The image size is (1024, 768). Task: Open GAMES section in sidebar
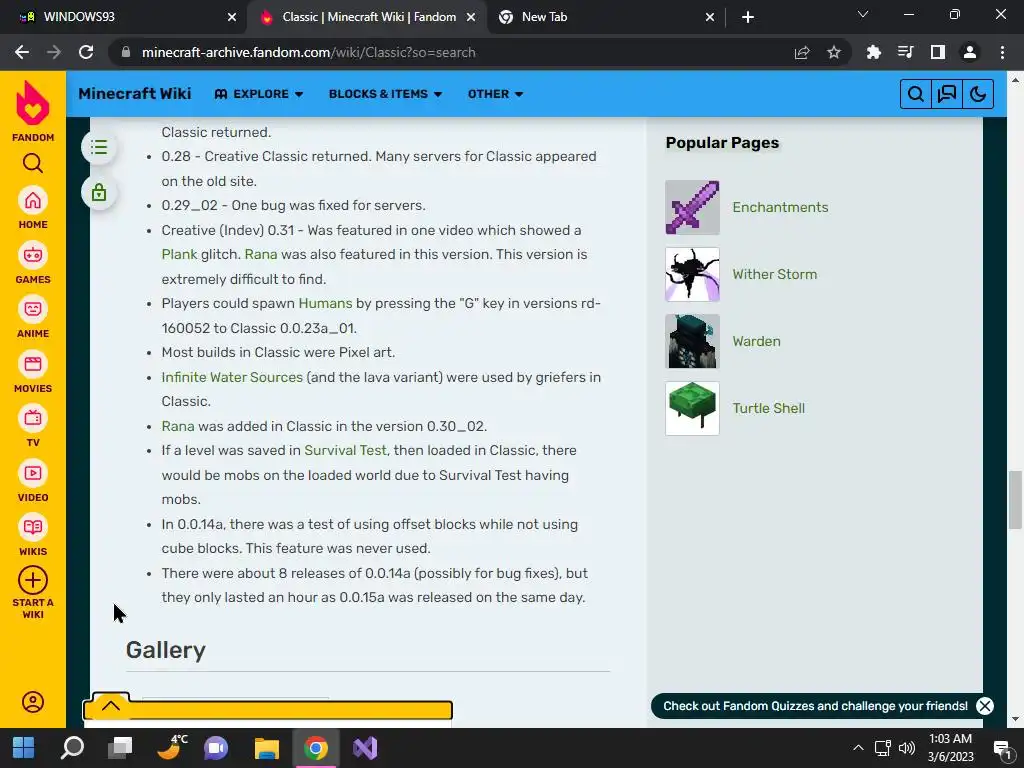[33, 255]
